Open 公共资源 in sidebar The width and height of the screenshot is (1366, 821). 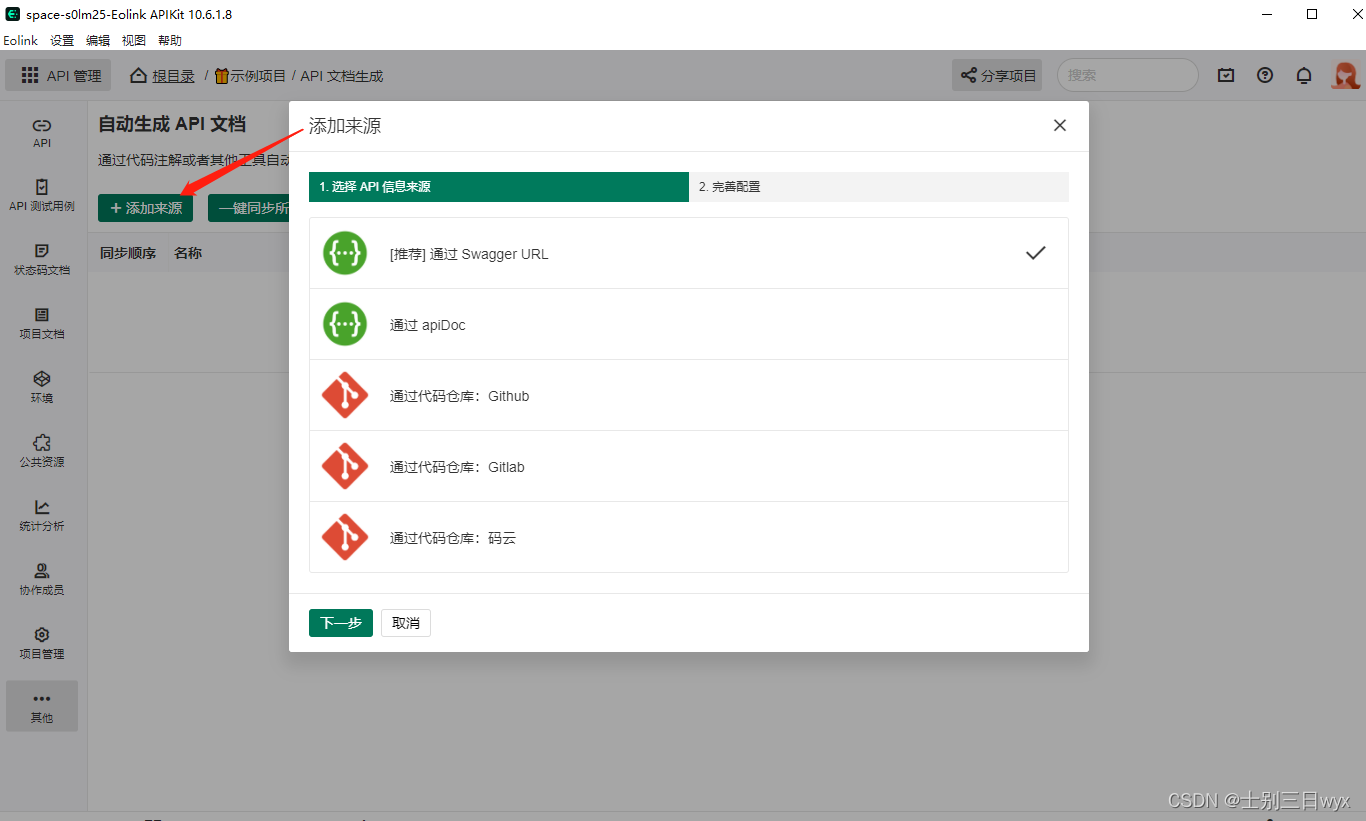tap(42, 452)
